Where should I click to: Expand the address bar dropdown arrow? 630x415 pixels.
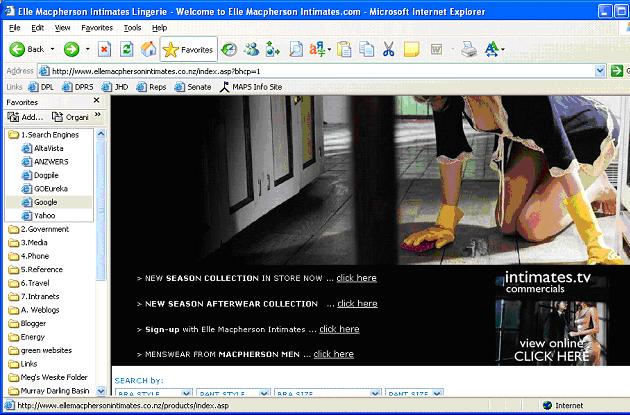(601, 71)
